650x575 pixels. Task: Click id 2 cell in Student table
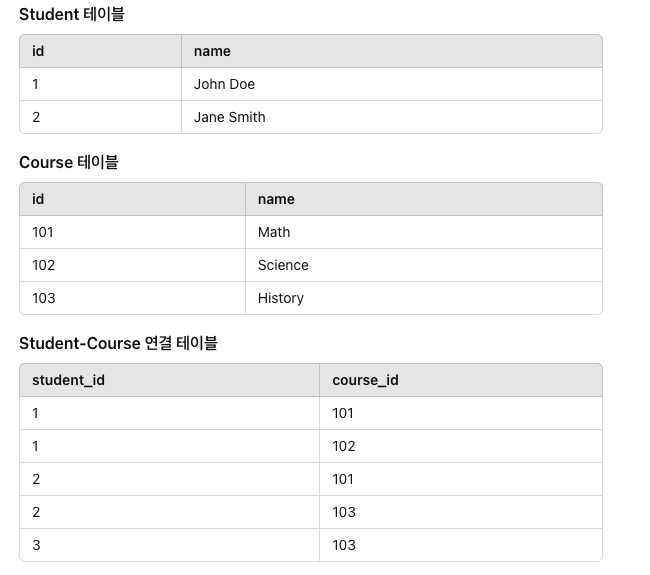coord(100,117)
